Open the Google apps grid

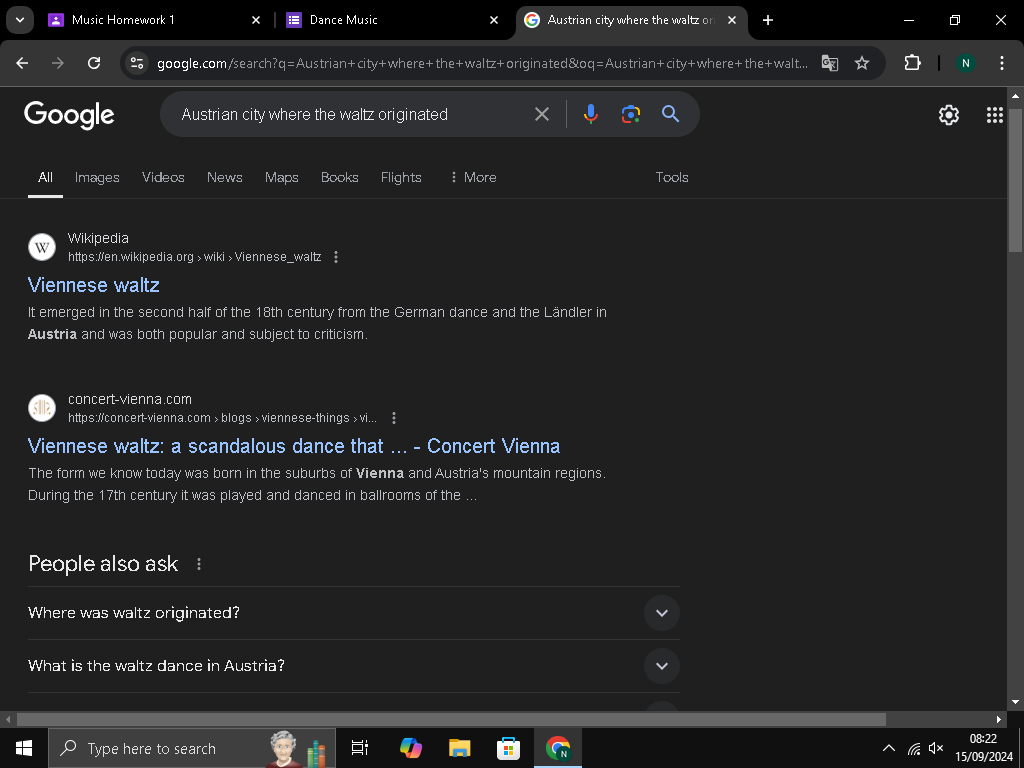pos(995,115)
